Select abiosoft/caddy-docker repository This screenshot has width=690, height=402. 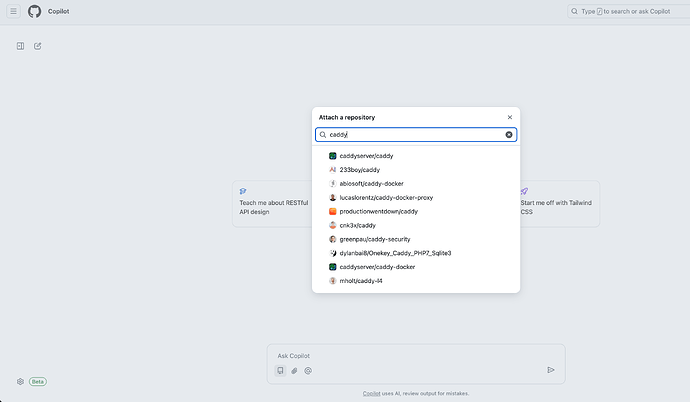tap(416, 183)
